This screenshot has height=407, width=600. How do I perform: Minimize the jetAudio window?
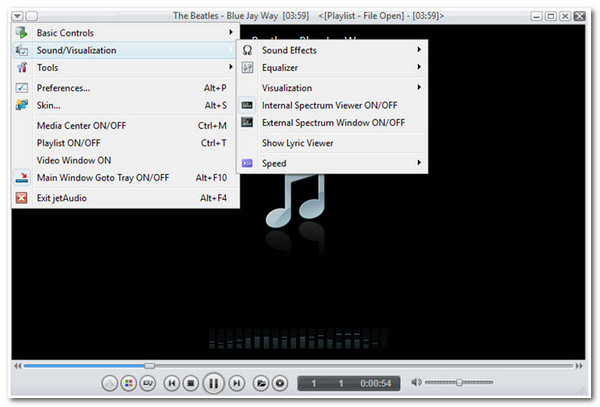coord(536,16)
